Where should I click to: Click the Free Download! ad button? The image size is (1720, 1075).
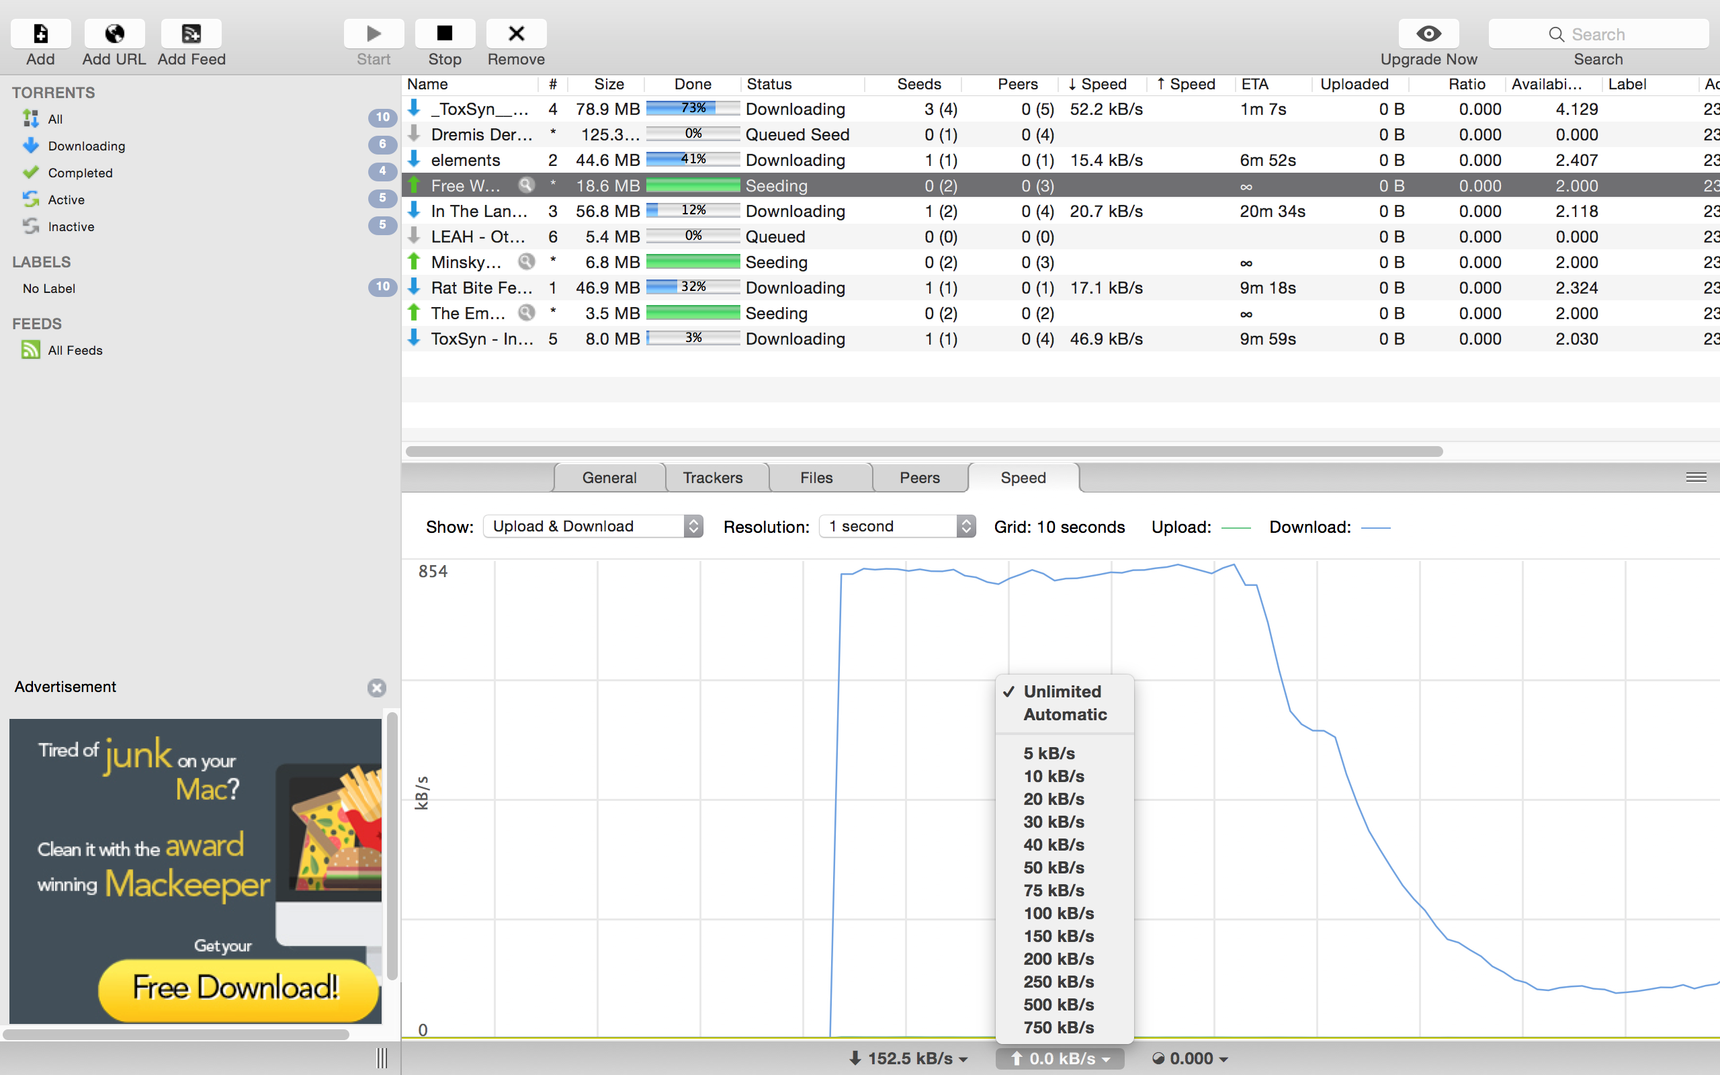point(238,989)
